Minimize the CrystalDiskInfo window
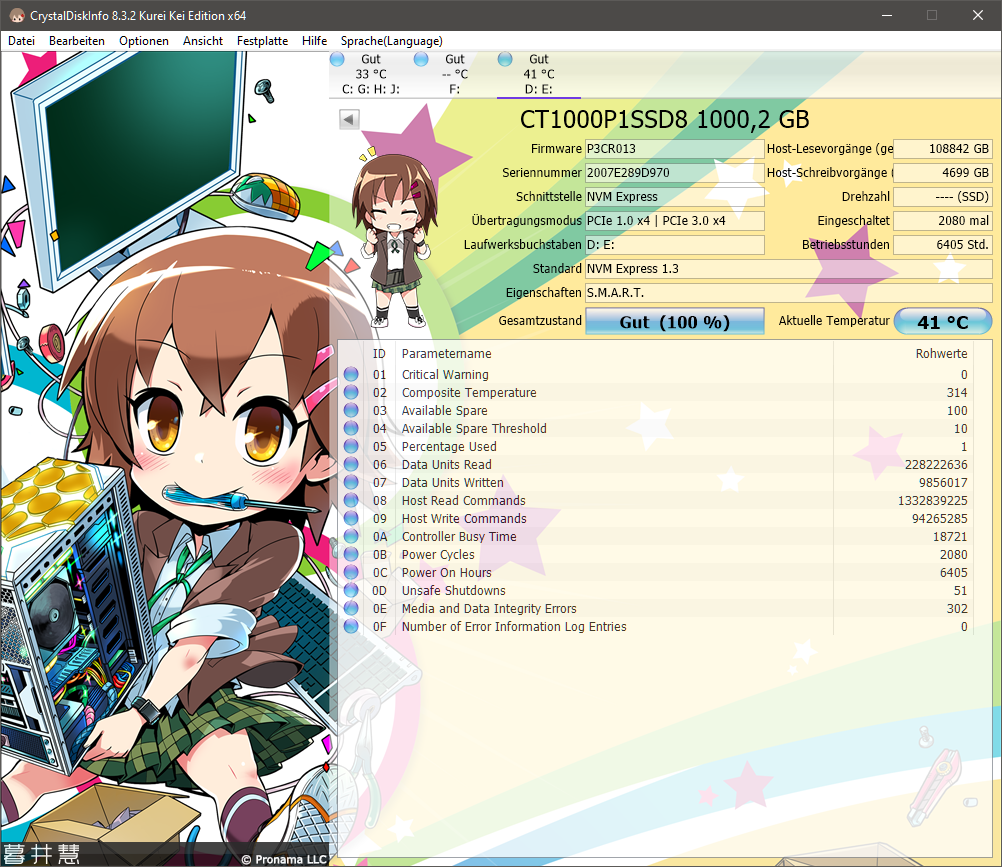The height and width of the screenshot is (867, 1002). click(x=886, y=15)
